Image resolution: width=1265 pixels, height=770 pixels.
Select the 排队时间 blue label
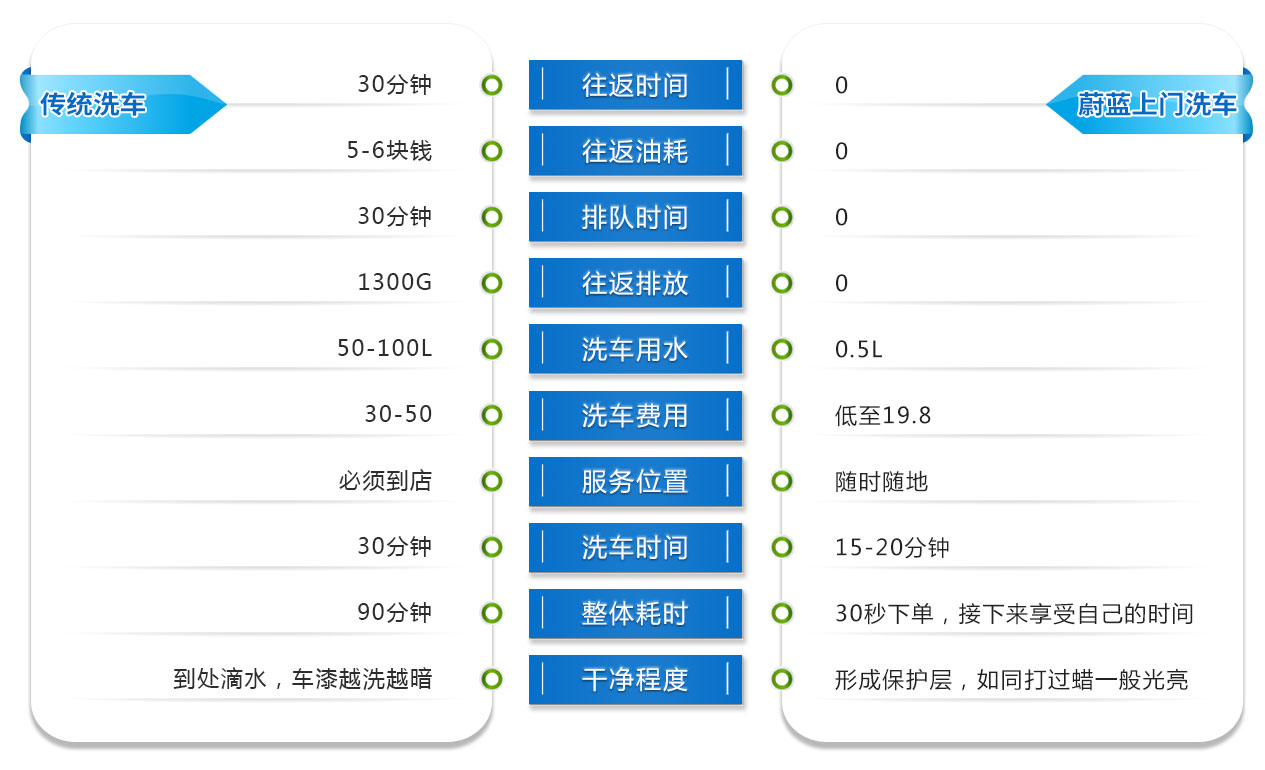click(x=635, y=217)
